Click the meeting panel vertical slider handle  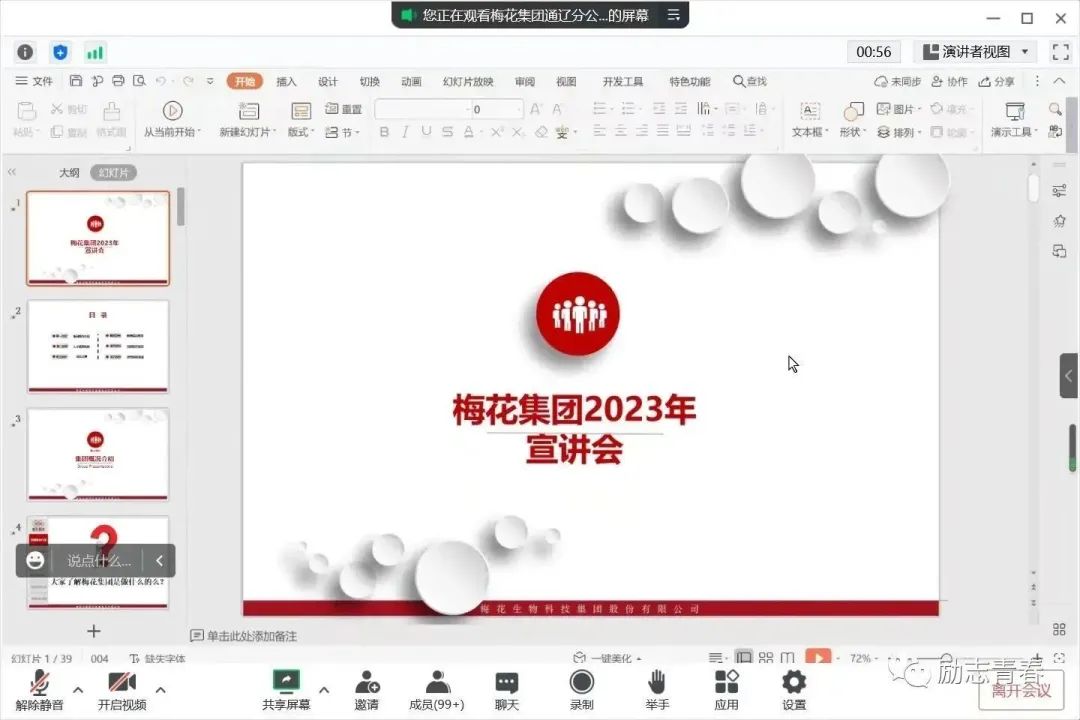click(1073, 447)
